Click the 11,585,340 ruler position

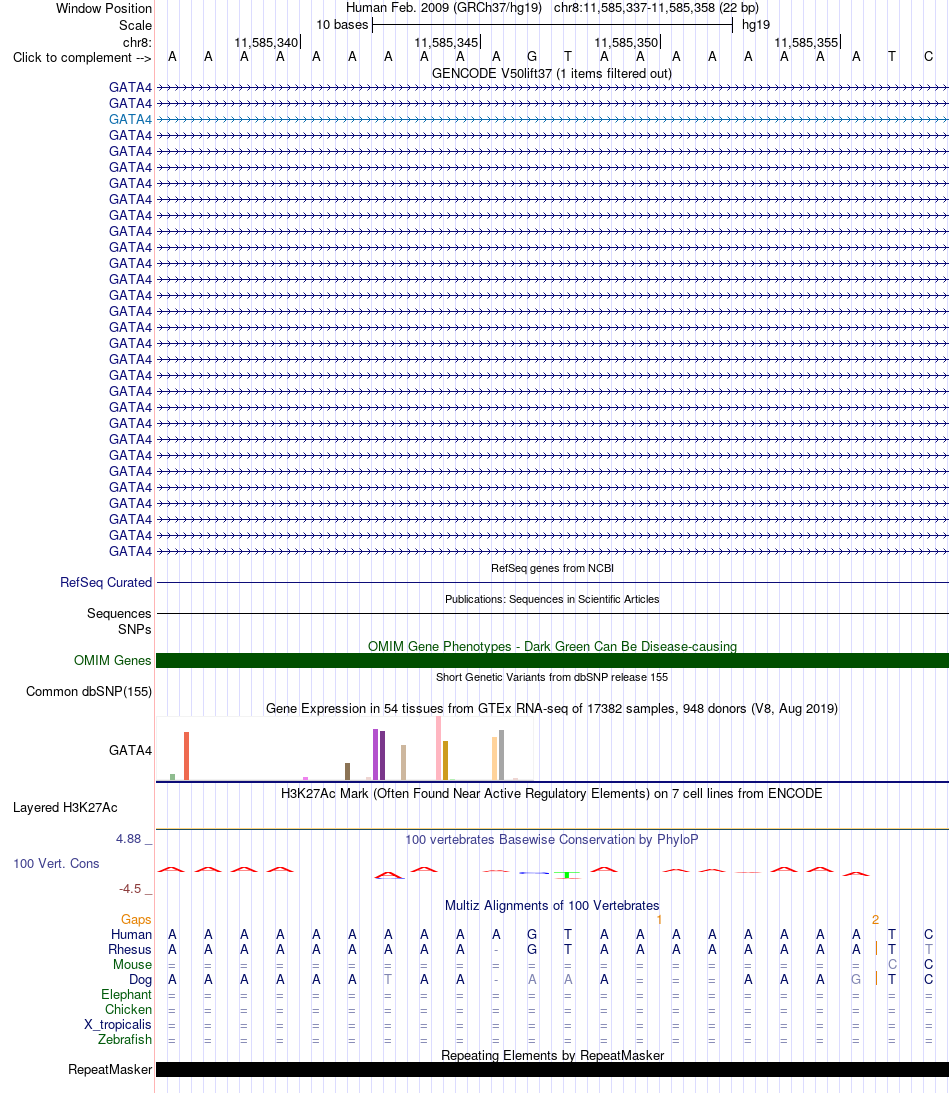coord(266,43)
